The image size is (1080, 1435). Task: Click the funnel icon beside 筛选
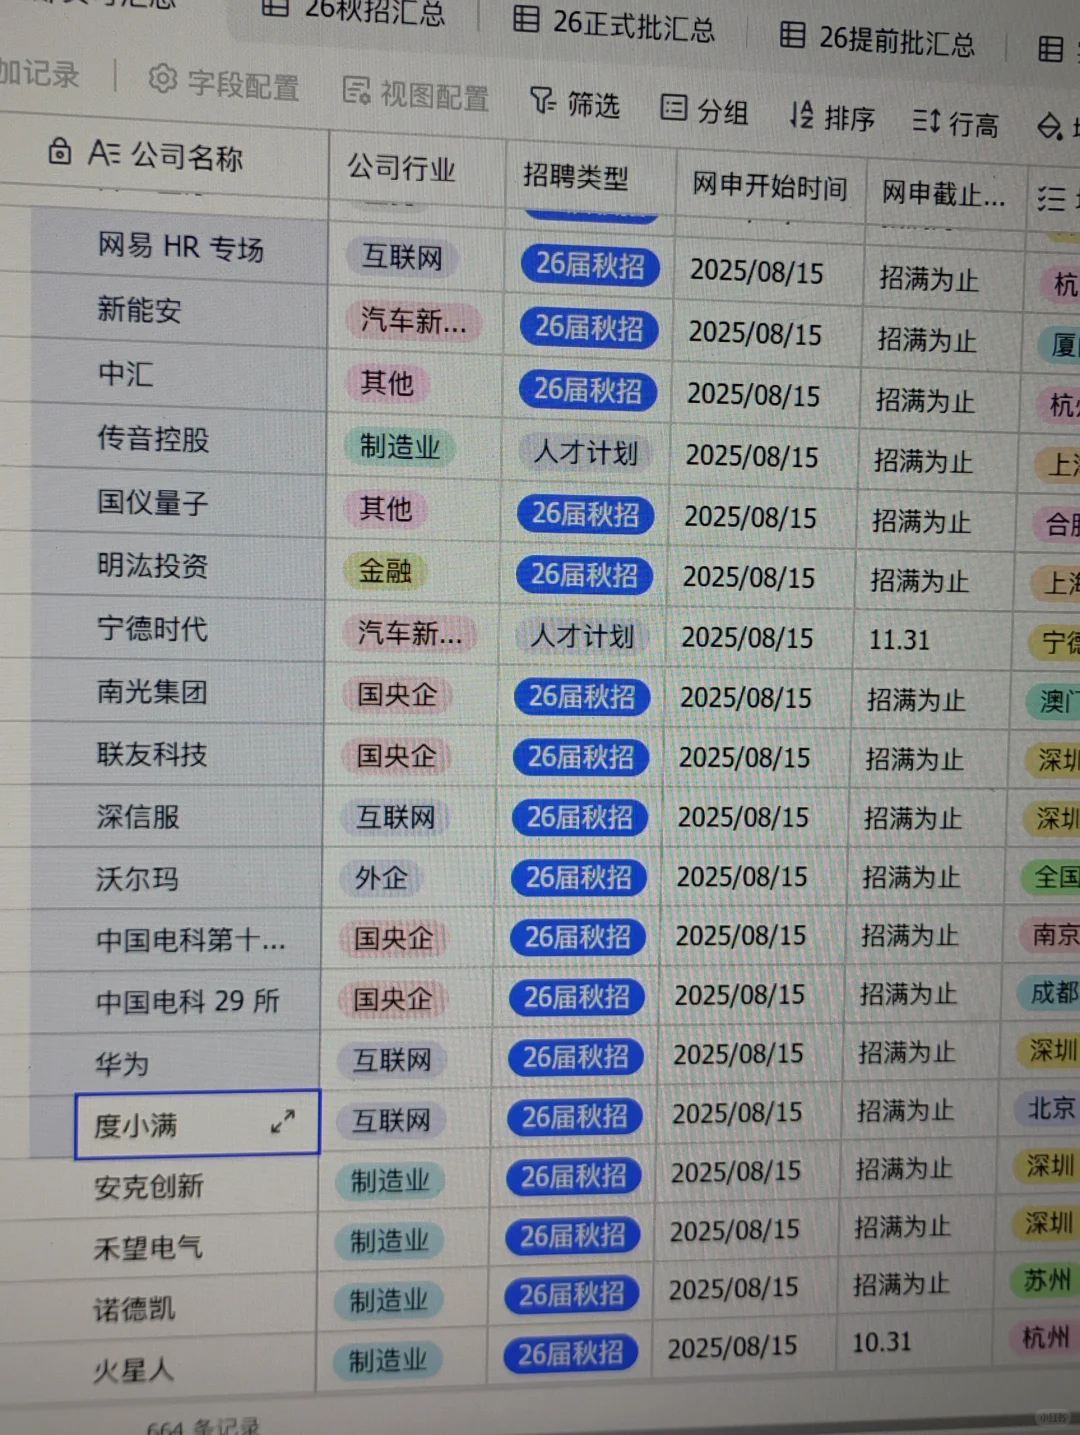542,100
